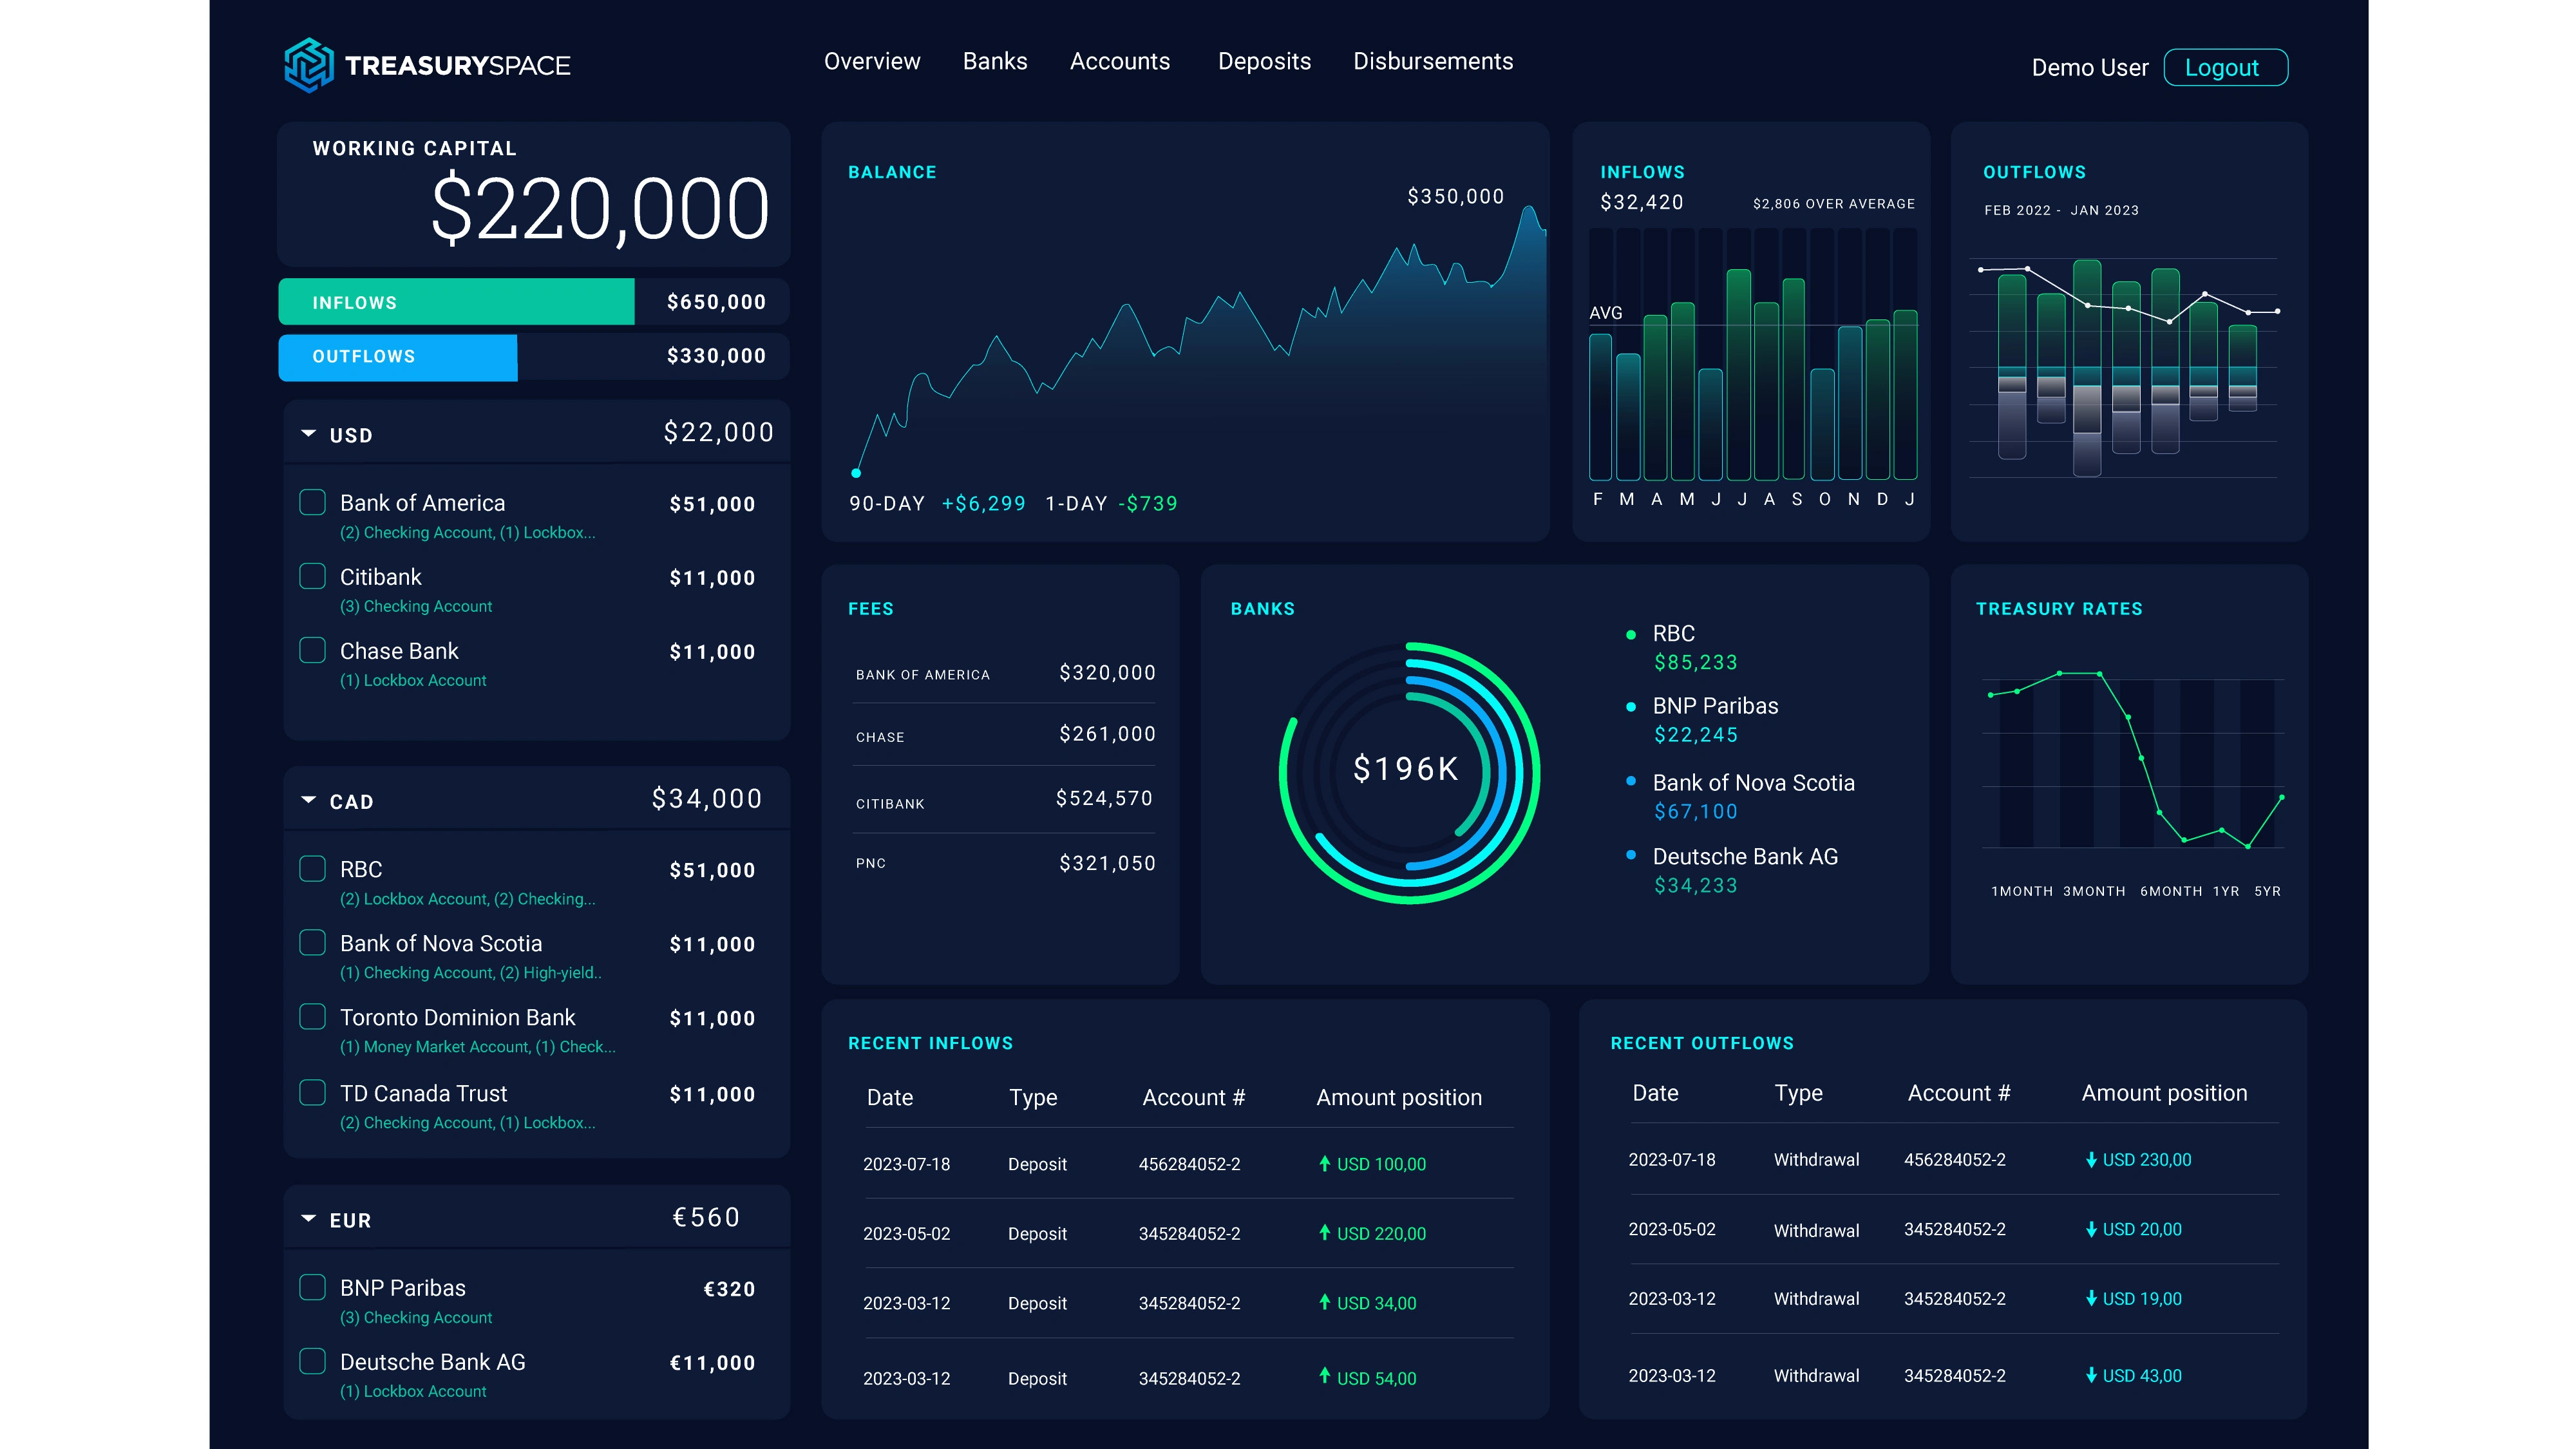
Task: Click the green up arrow beside USD 100,00
Action: coord(1324,1163)
